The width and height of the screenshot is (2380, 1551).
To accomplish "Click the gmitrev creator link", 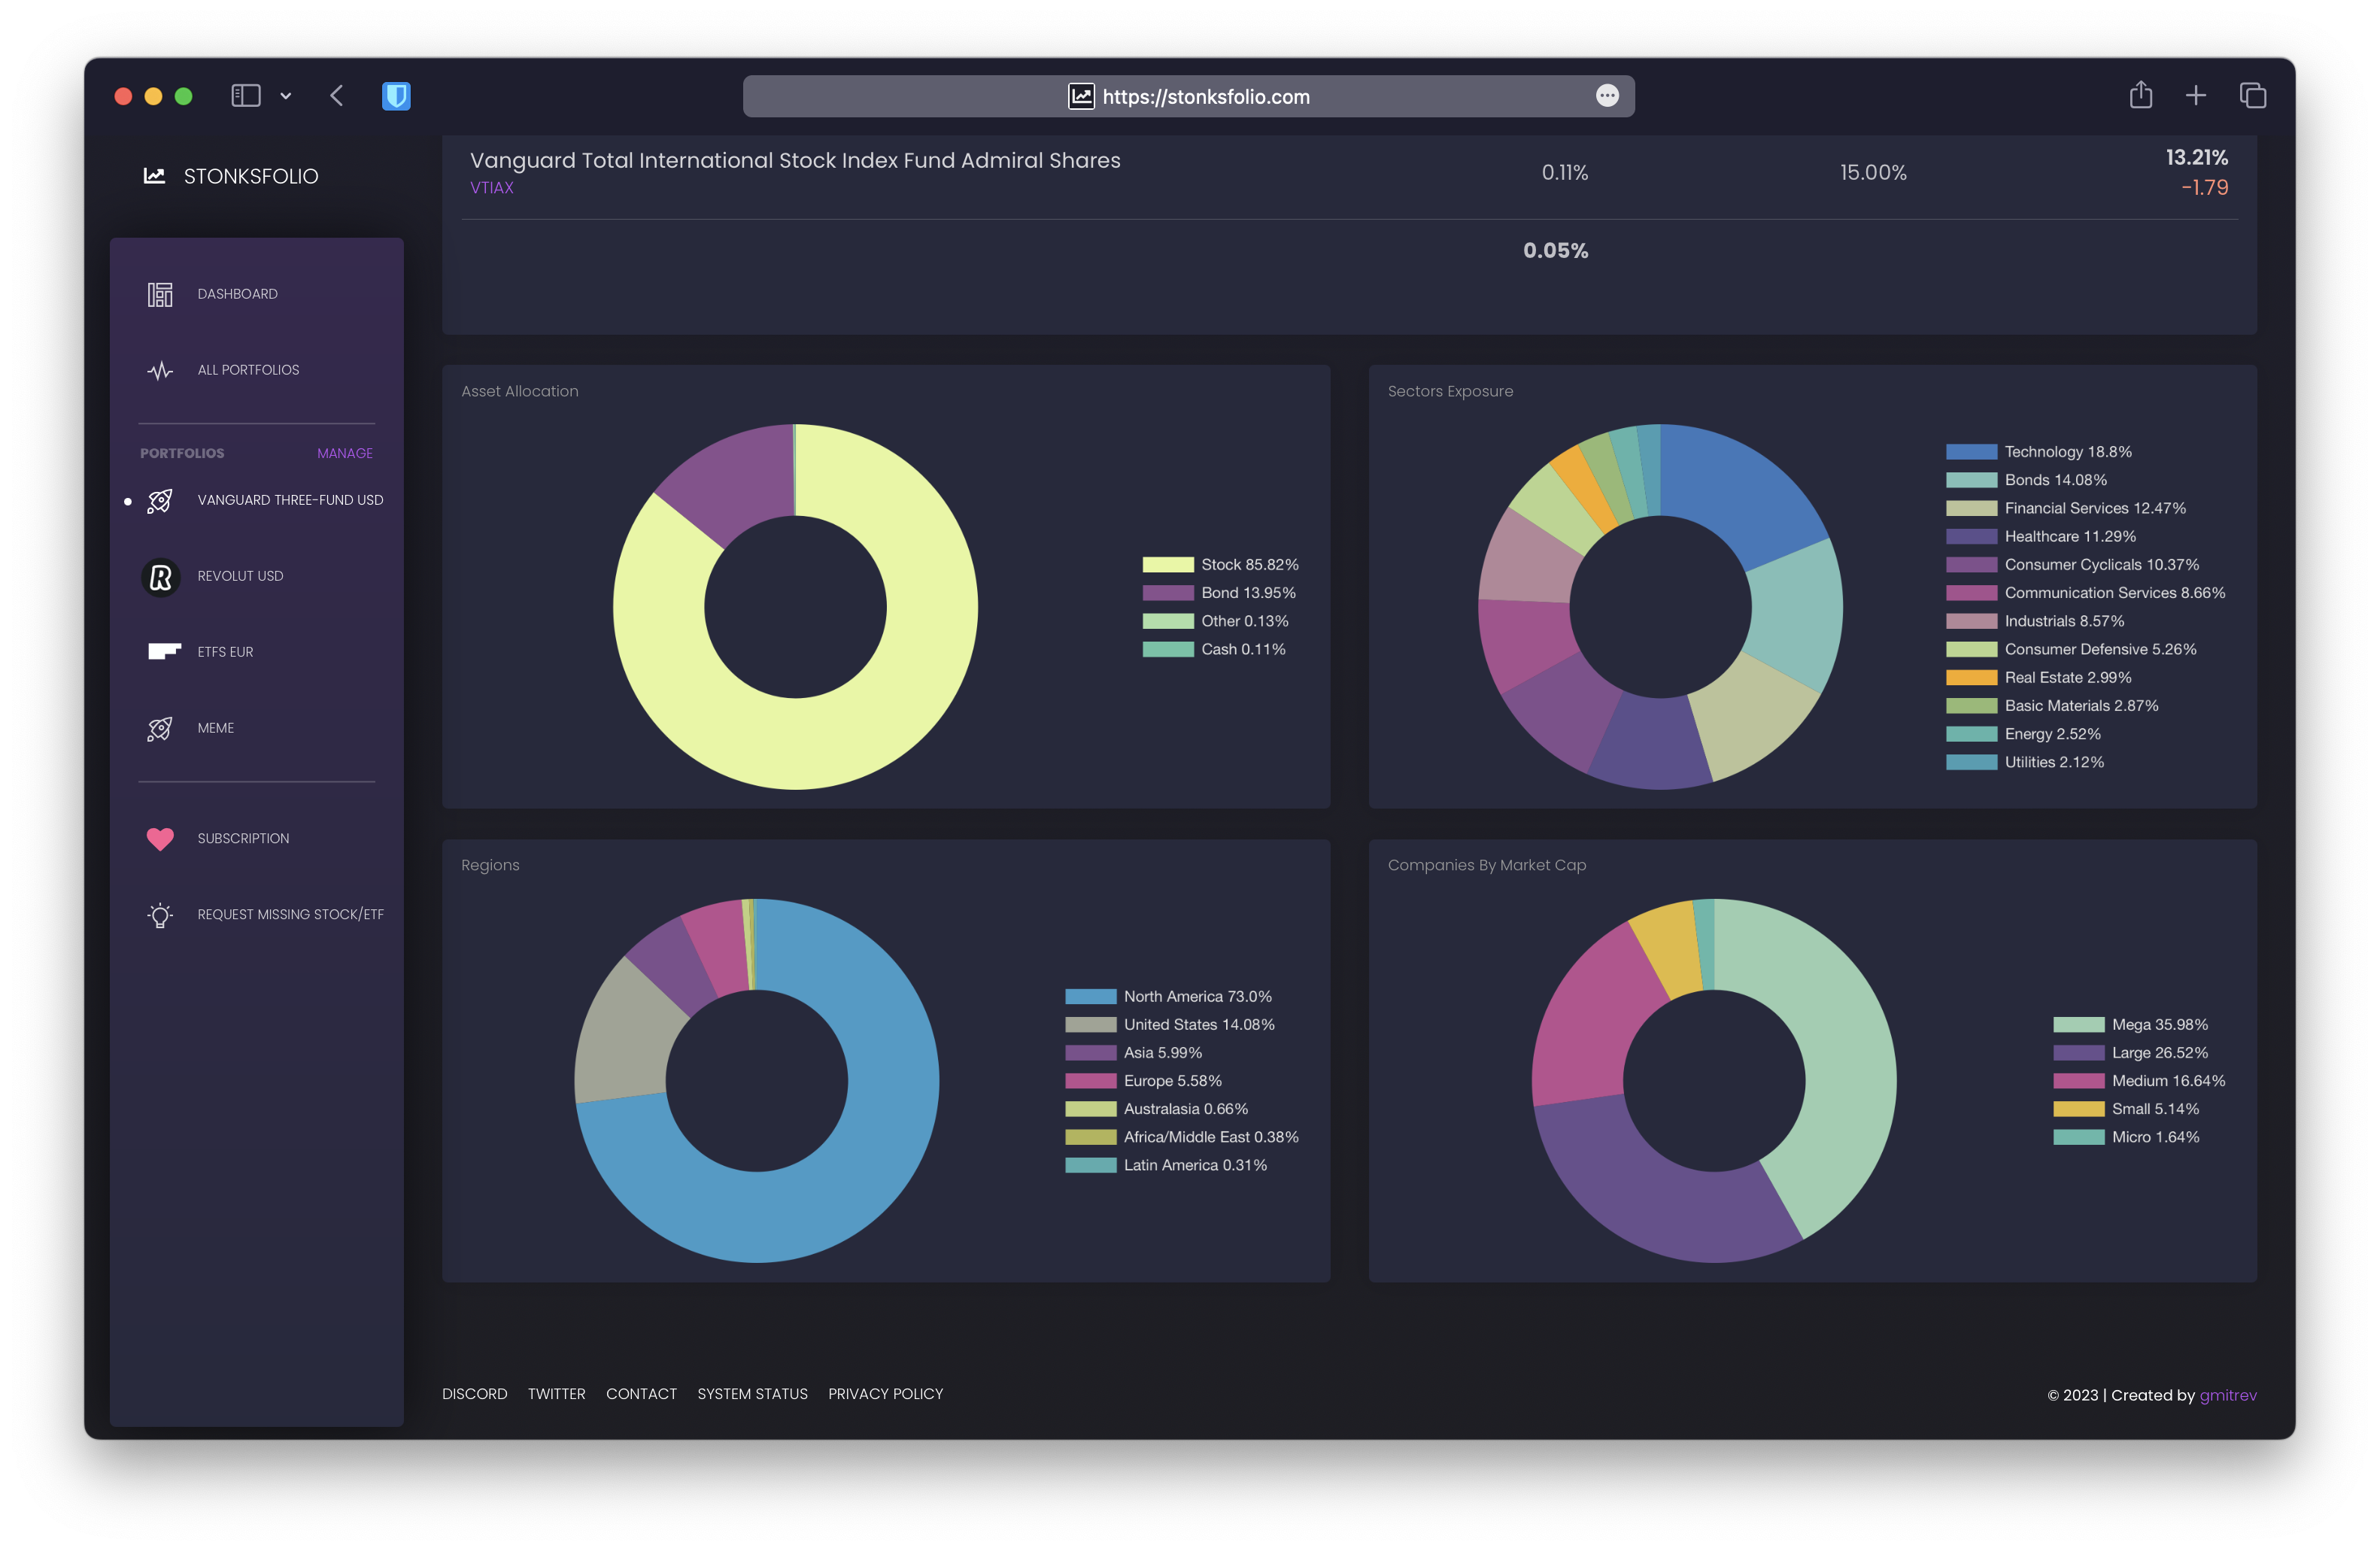I will (x=2228, y=1395).
